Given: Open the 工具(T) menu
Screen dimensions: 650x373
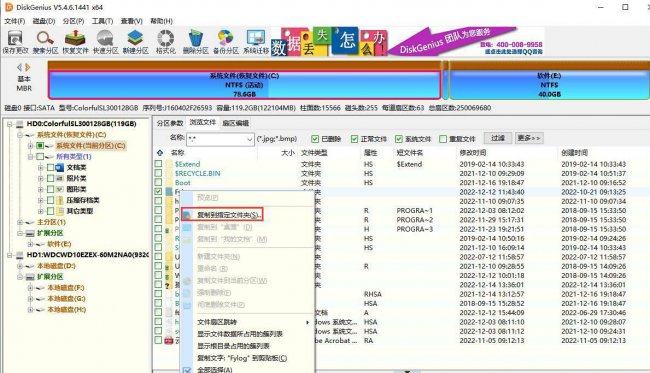Looking at the screenshot, I should pos(102,21).
